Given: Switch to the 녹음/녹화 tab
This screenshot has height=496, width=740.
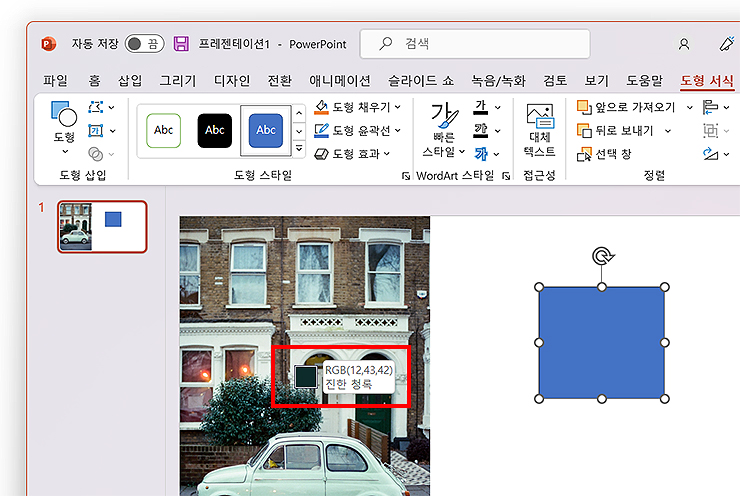Looking at the screenshot, I should tap(498, 81).
